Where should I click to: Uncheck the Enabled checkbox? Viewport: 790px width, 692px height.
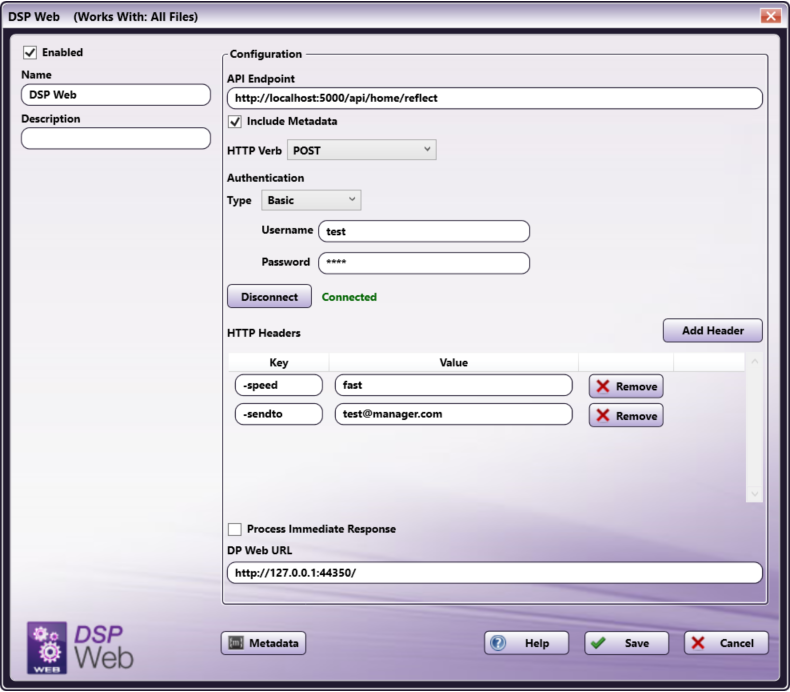(30, 53)
